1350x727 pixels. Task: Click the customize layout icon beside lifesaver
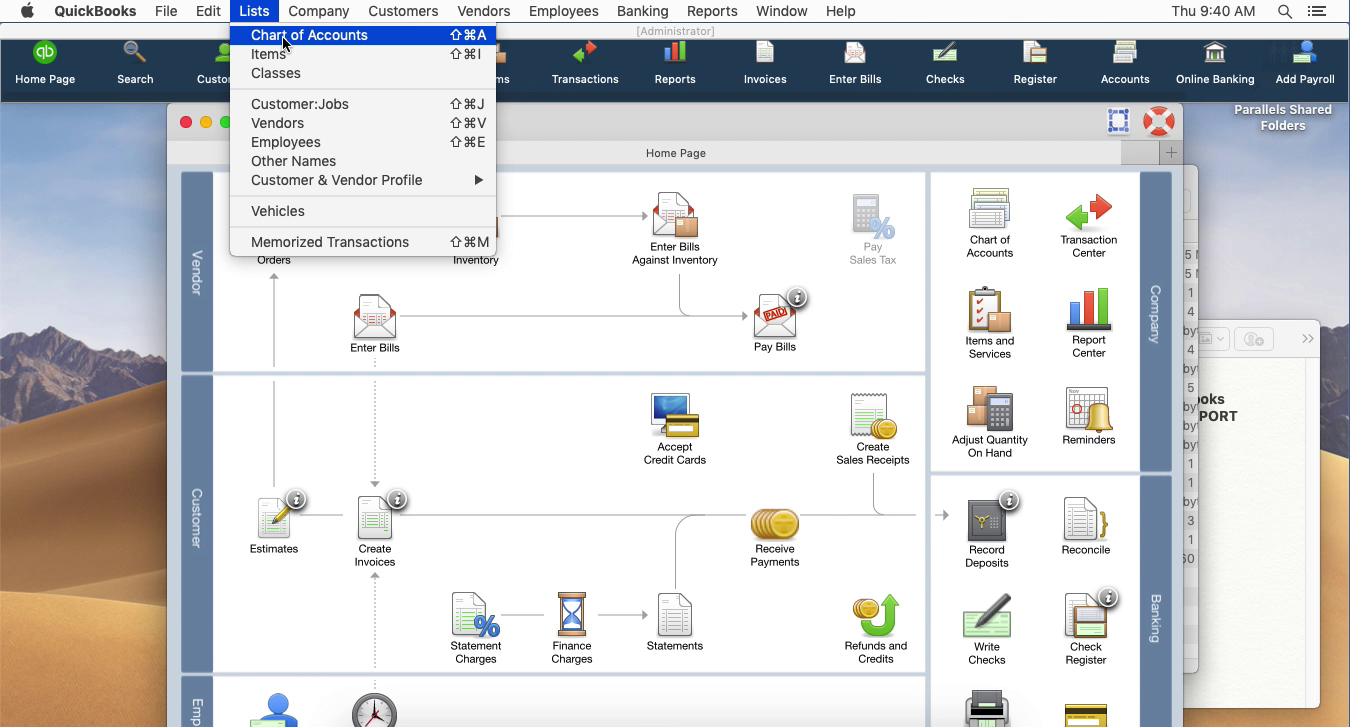1118,121
